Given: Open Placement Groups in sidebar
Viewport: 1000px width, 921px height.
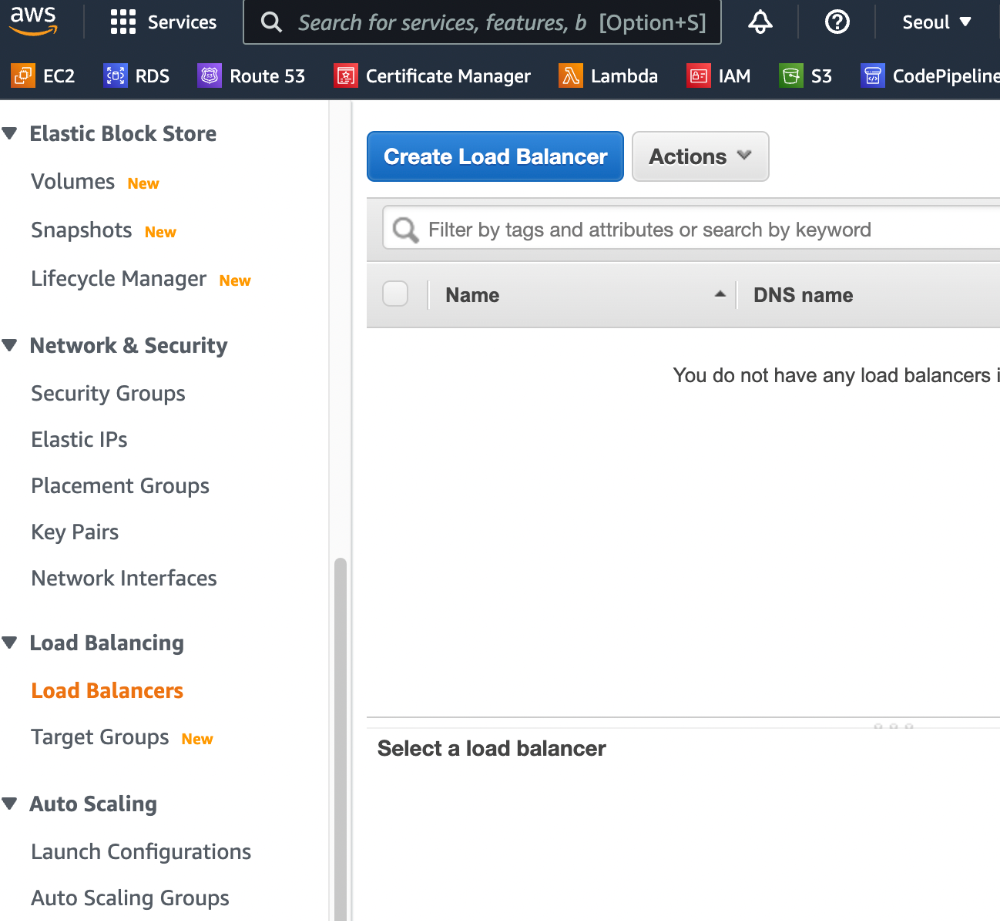Looking at the screenshot, I should click(120, 486).
